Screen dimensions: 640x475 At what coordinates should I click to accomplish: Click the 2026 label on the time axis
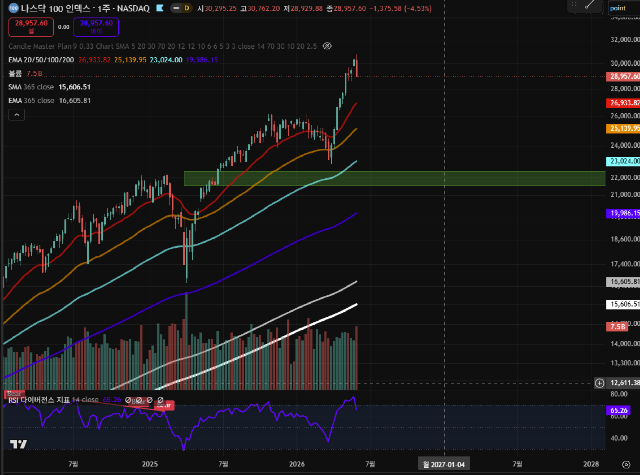click(x=297, y=464)
